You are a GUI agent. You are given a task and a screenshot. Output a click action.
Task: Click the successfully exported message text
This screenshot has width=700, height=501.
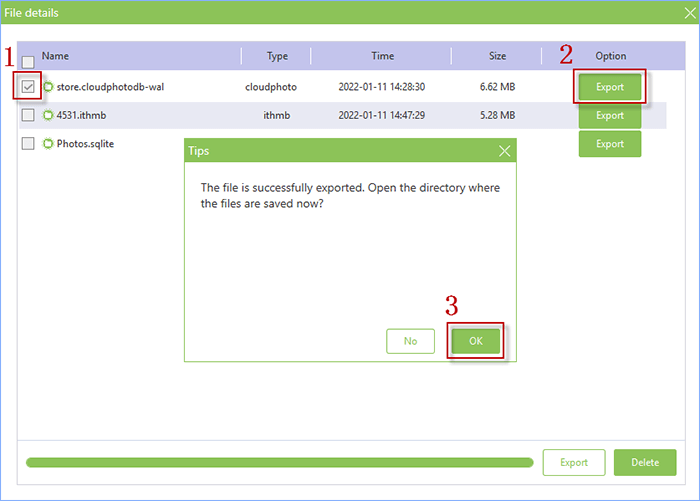(x=350, y=196)
